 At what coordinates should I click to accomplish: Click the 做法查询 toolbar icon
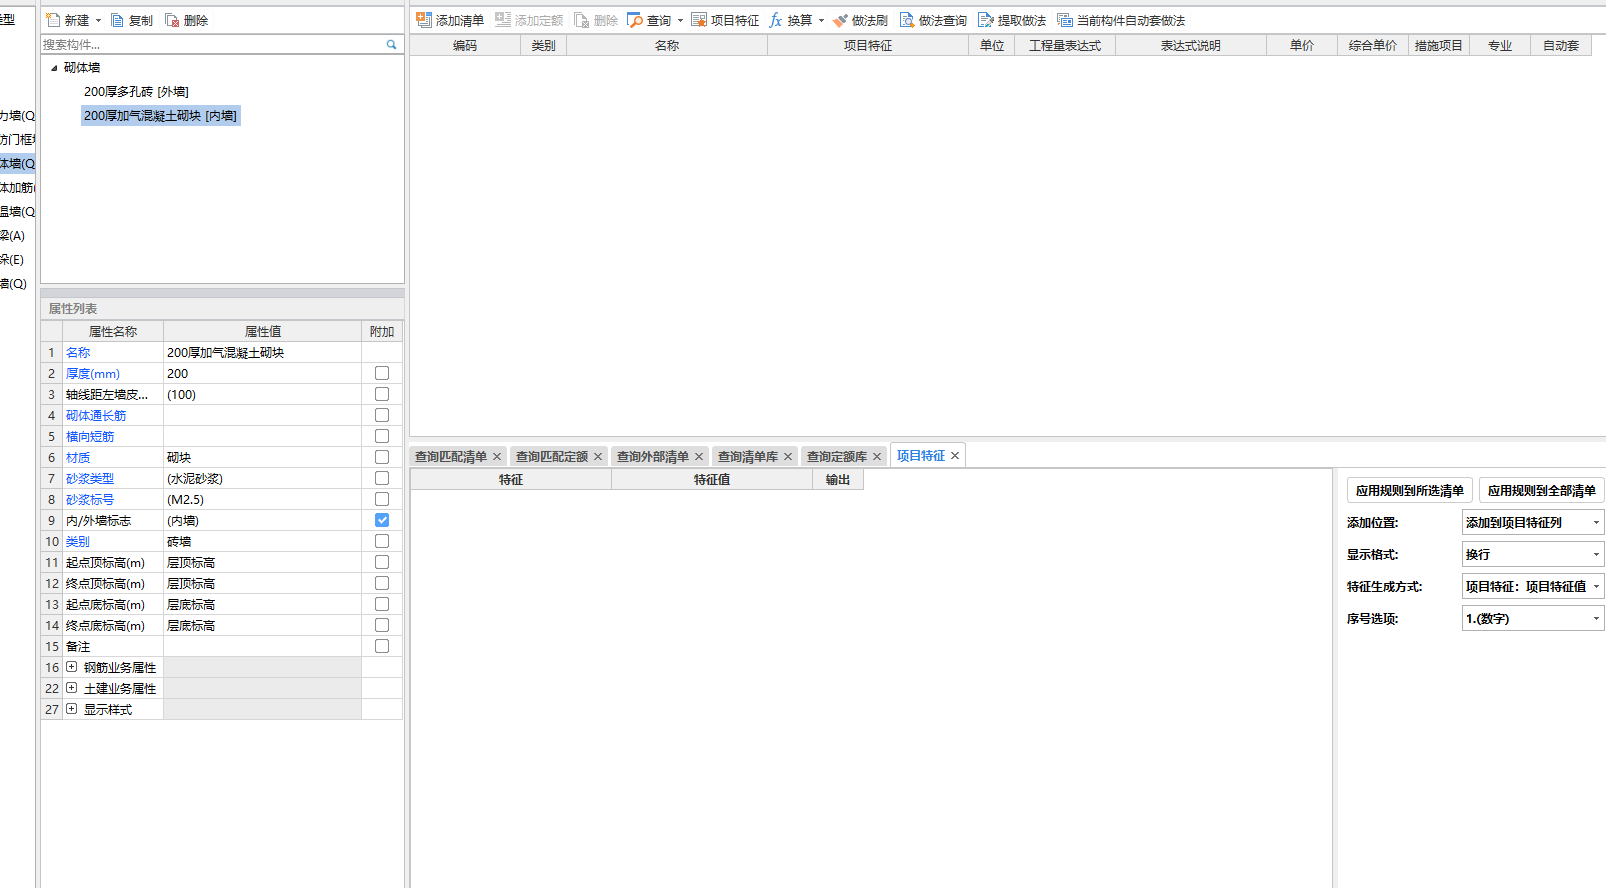(x=907, y=20)
